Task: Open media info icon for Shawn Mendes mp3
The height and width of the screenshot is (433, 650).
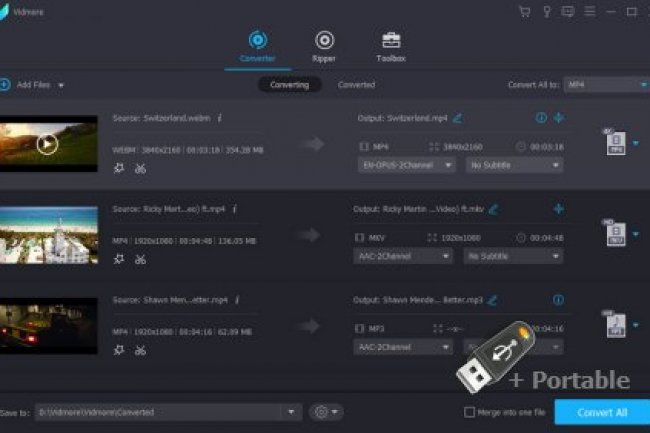Action: pyautogui.click(x=558, y=300)
